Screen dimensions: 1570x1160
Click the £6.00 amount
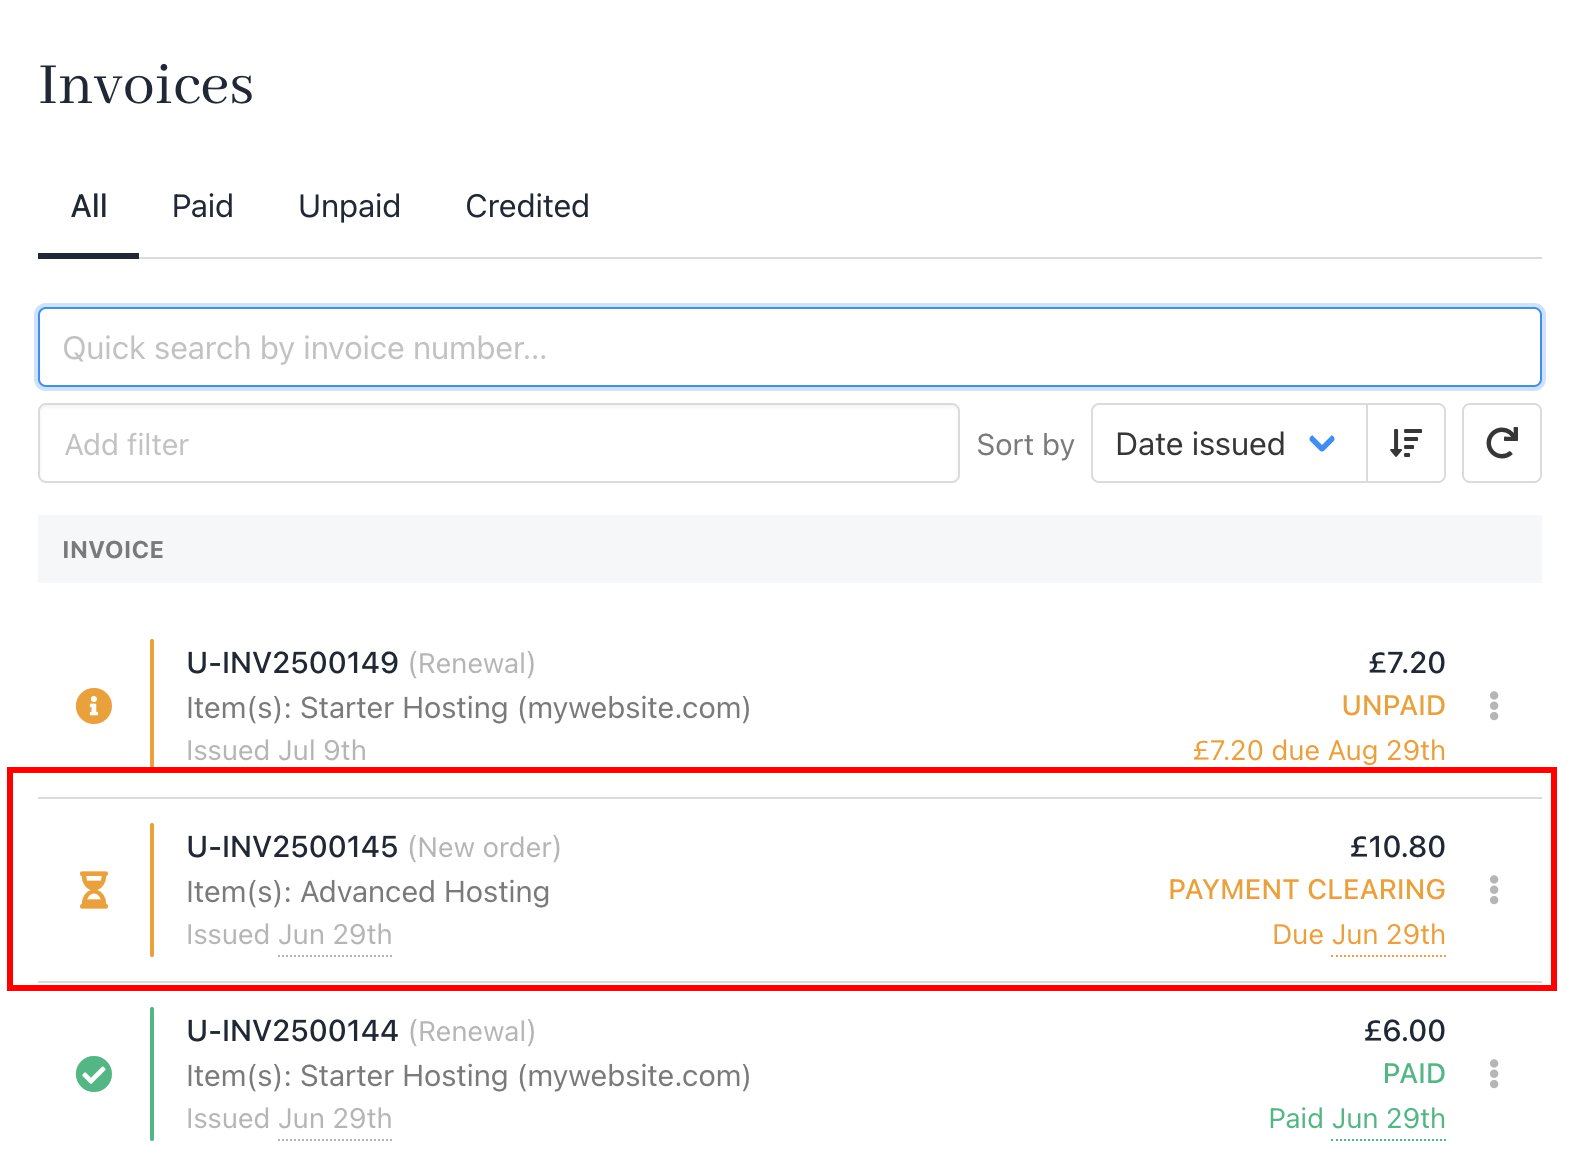point(1405,1030)
